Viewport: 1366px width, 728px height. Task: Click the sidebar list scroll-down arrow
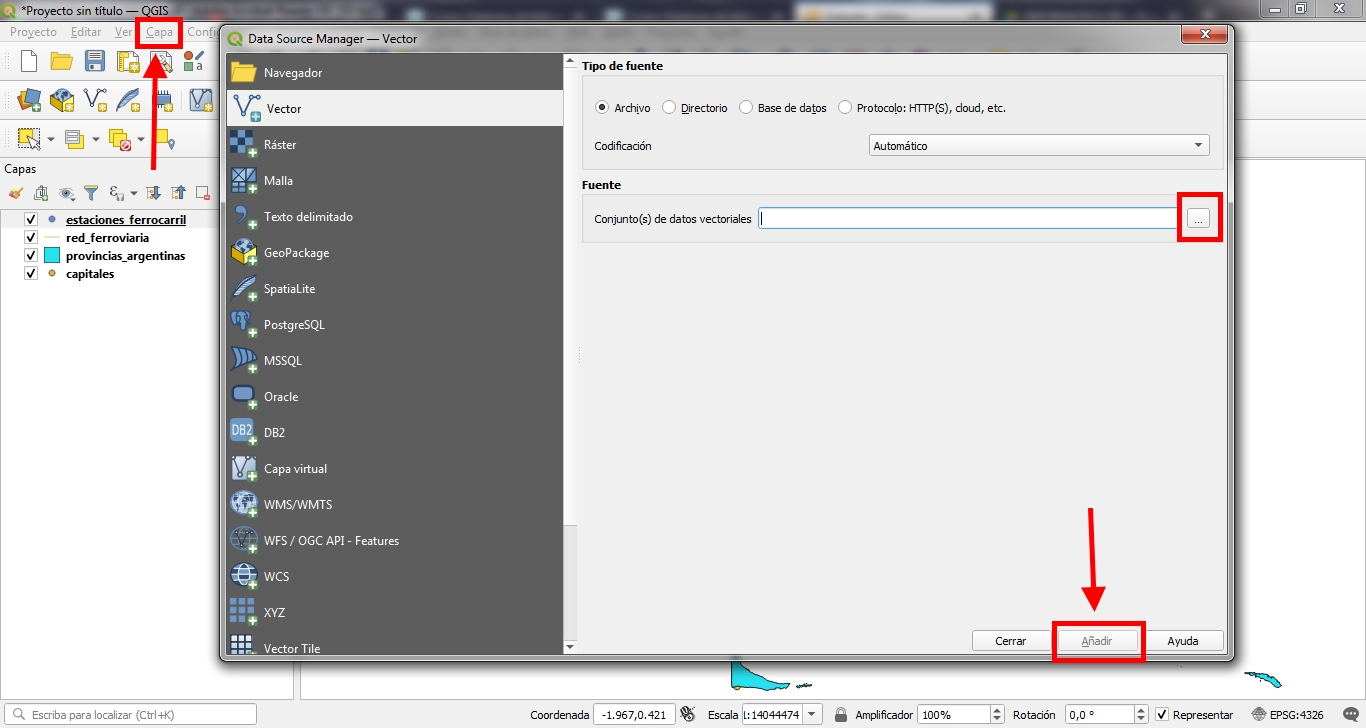(x=570, y=647)
